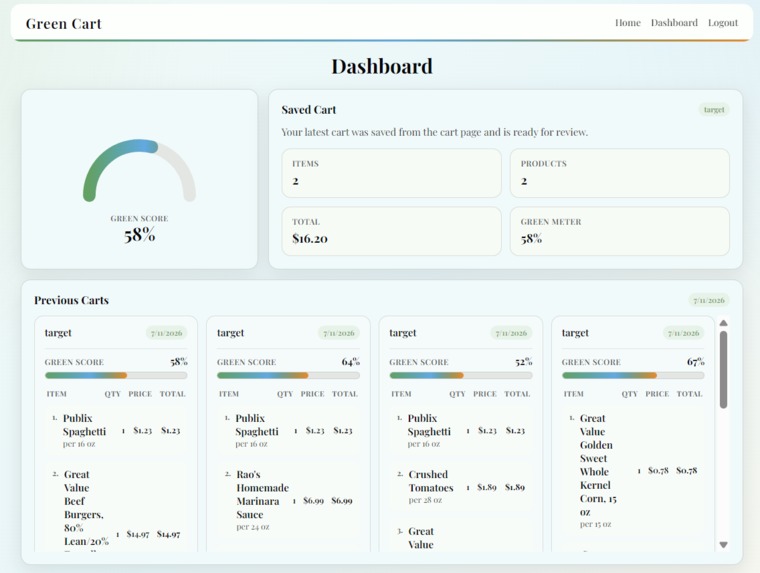The height and width of the screenshot is (573, 760).
Task: Click the 67% score on fourth cart card
Action: point(696,362)
